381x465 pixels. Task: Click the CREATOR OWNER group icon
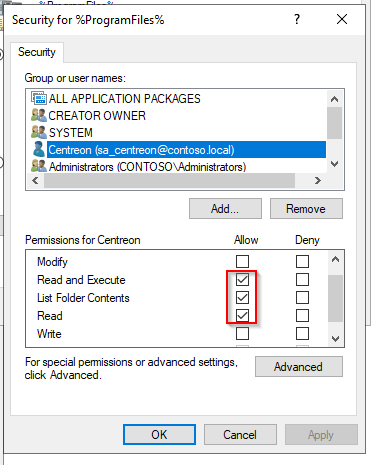coord(39,115)
